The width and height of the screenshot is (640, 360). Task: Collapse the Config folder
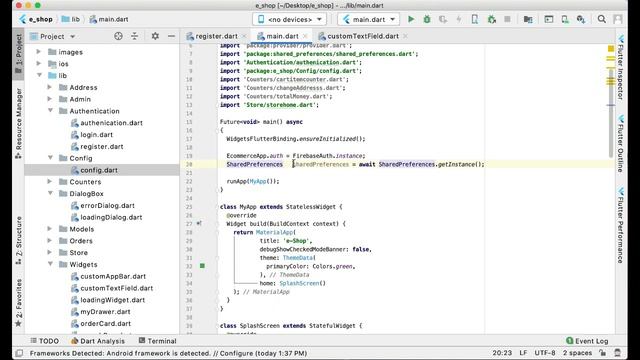50,158
